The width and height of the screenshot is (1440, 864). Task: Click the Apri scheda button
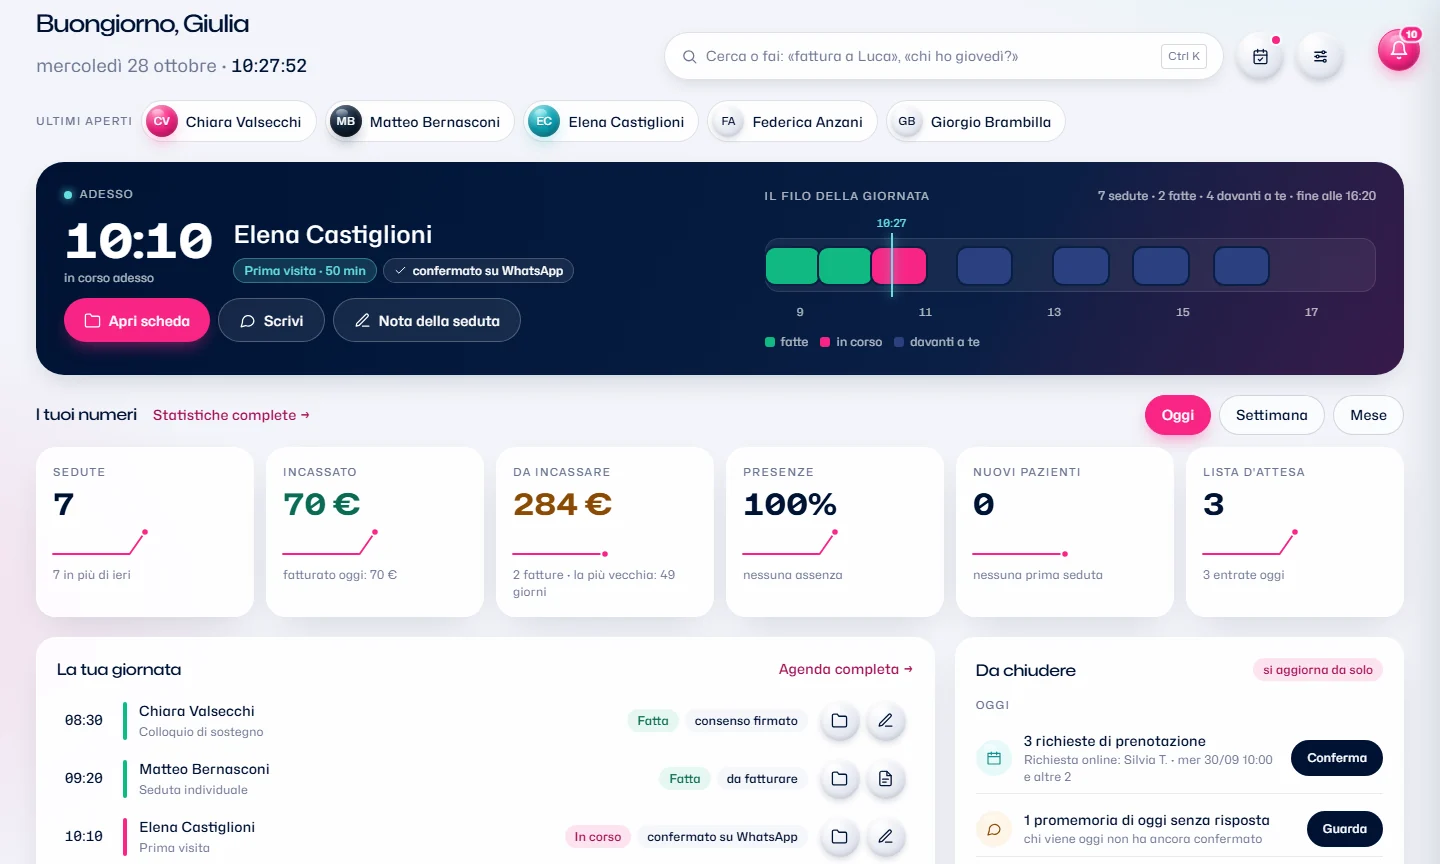(137, 321)
